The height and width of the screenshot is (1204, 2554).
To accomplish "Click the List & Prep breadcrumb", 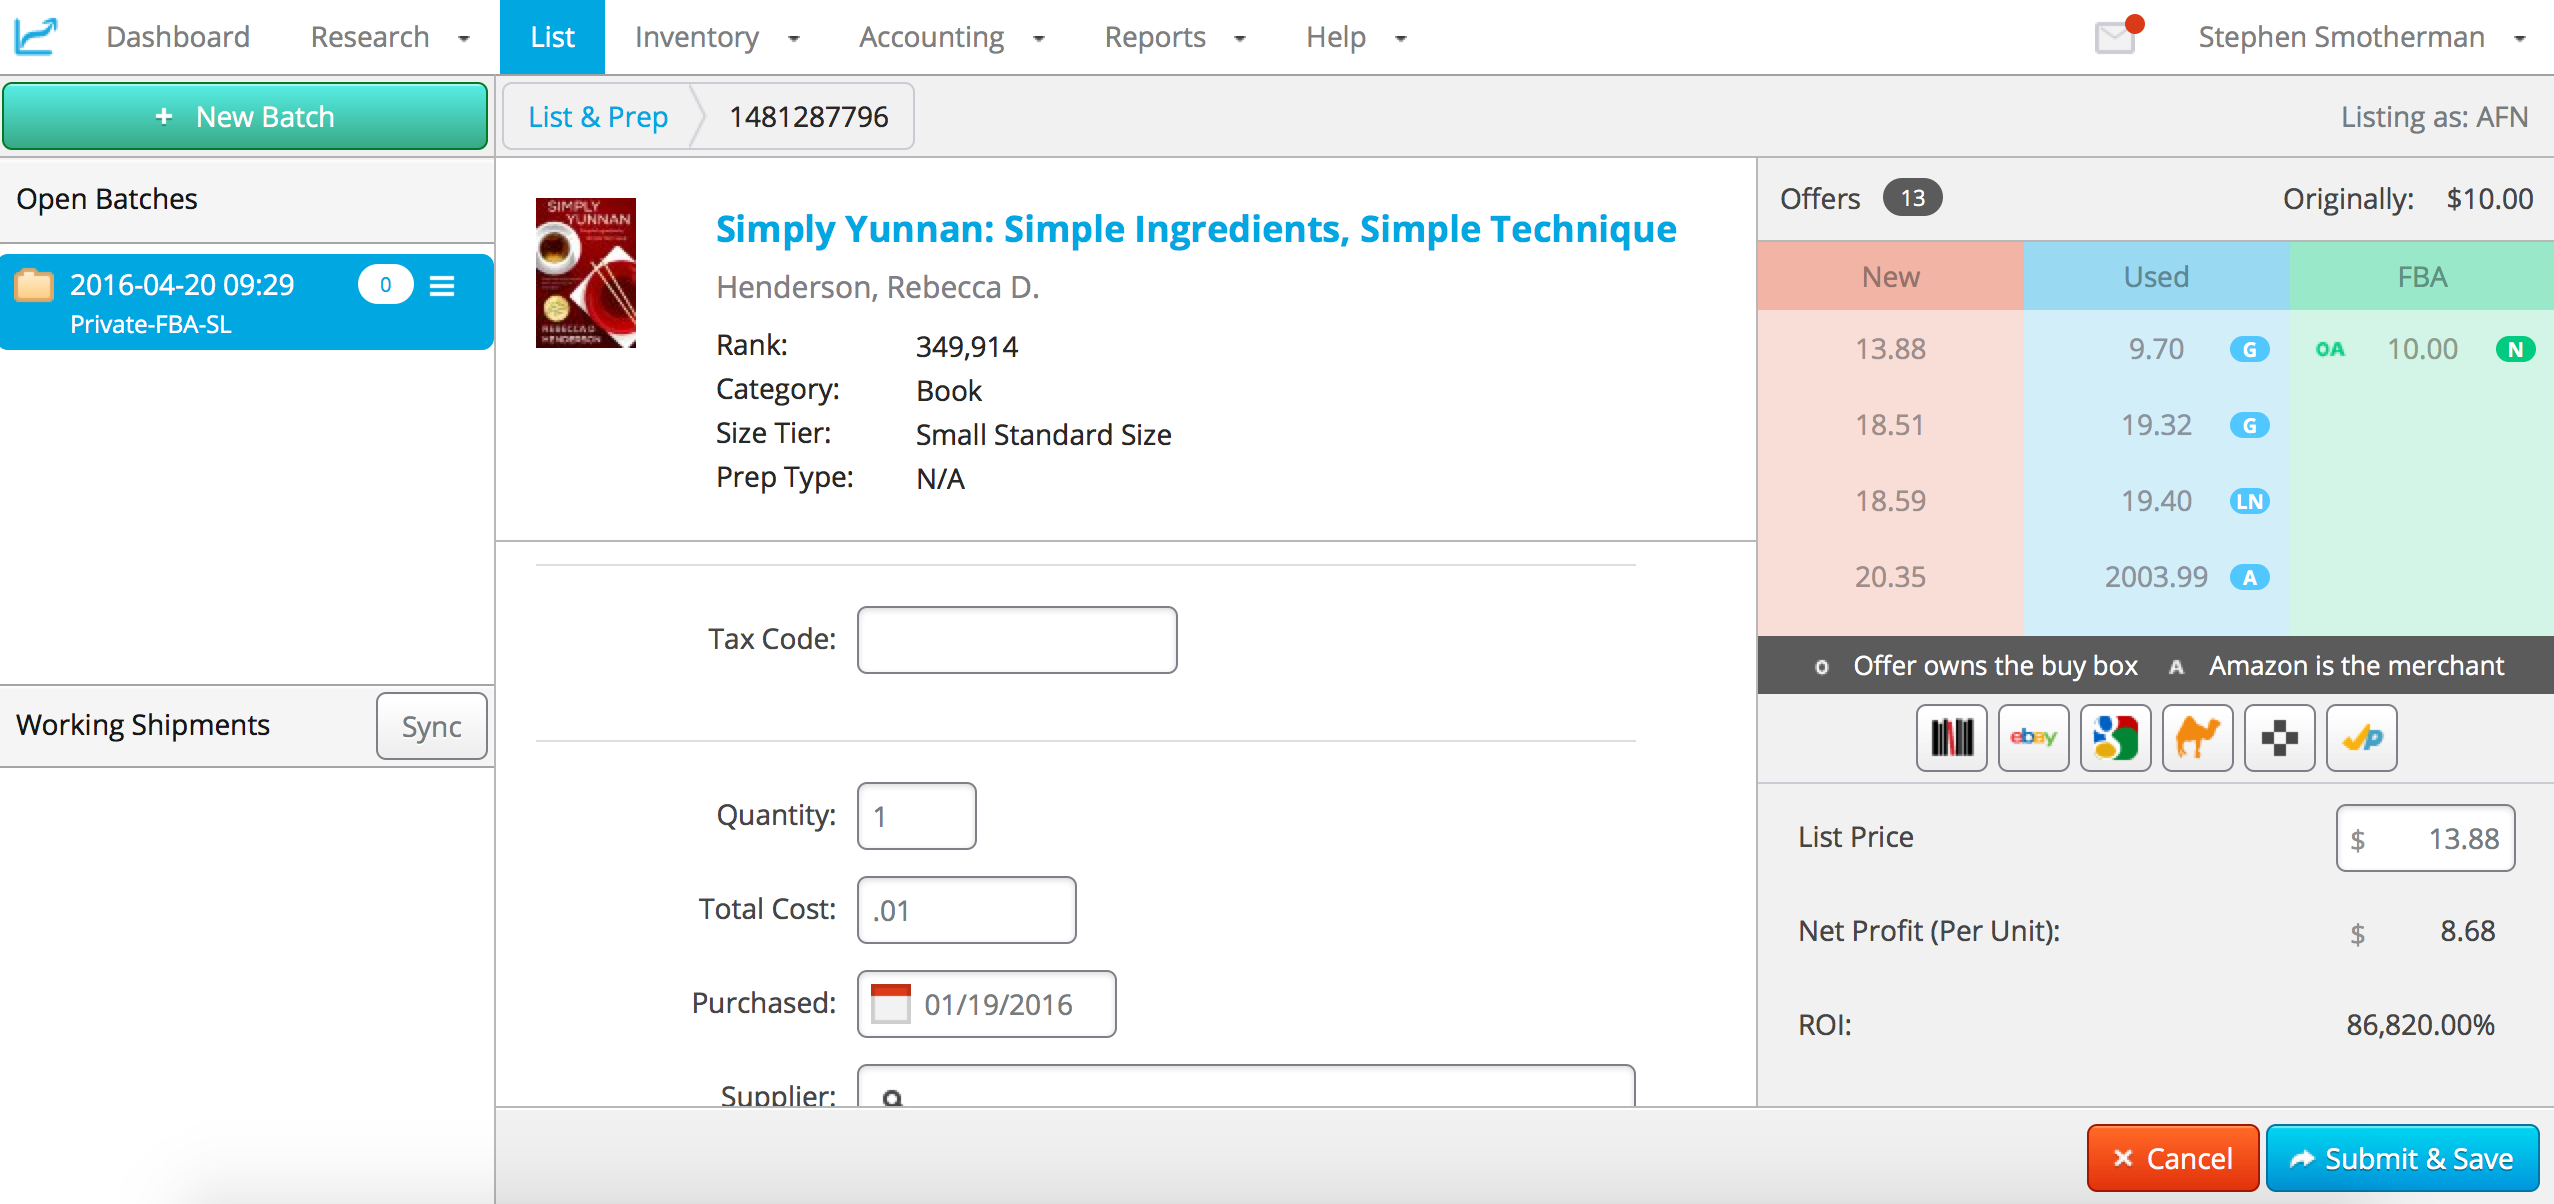I will [598, 117].
